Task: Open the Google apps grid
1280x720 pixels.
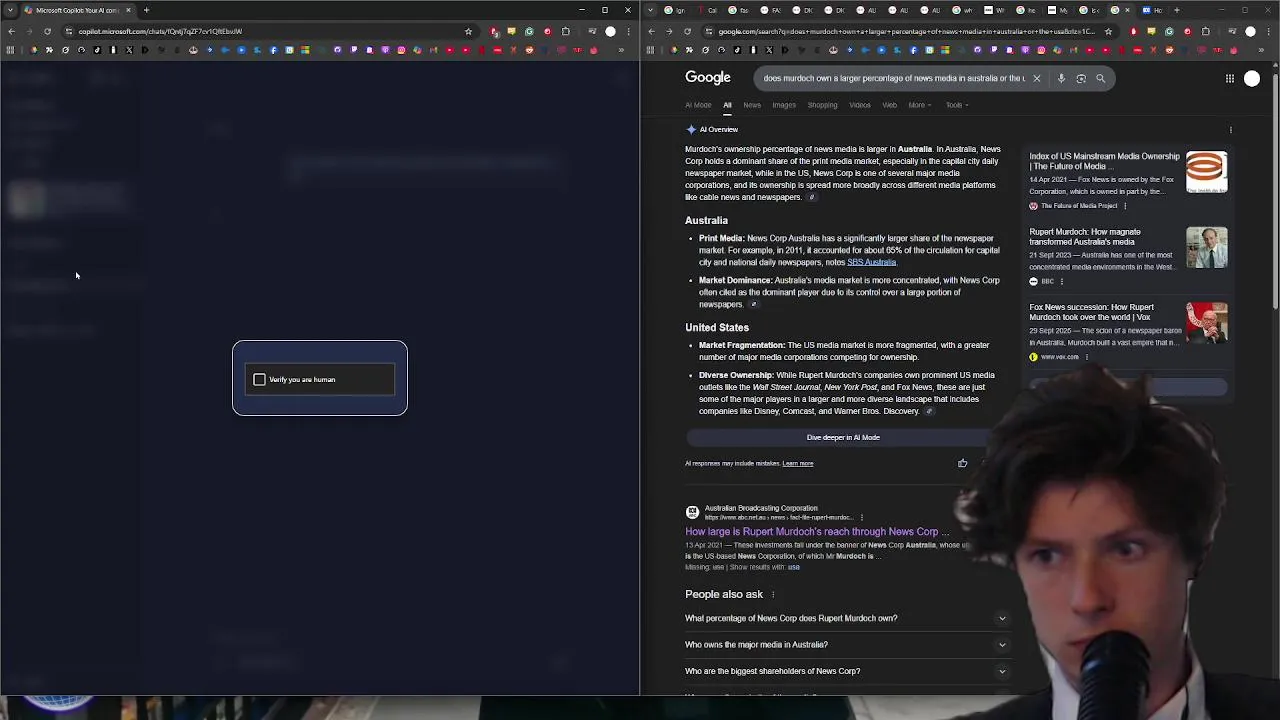Action: coord(1230,78)
